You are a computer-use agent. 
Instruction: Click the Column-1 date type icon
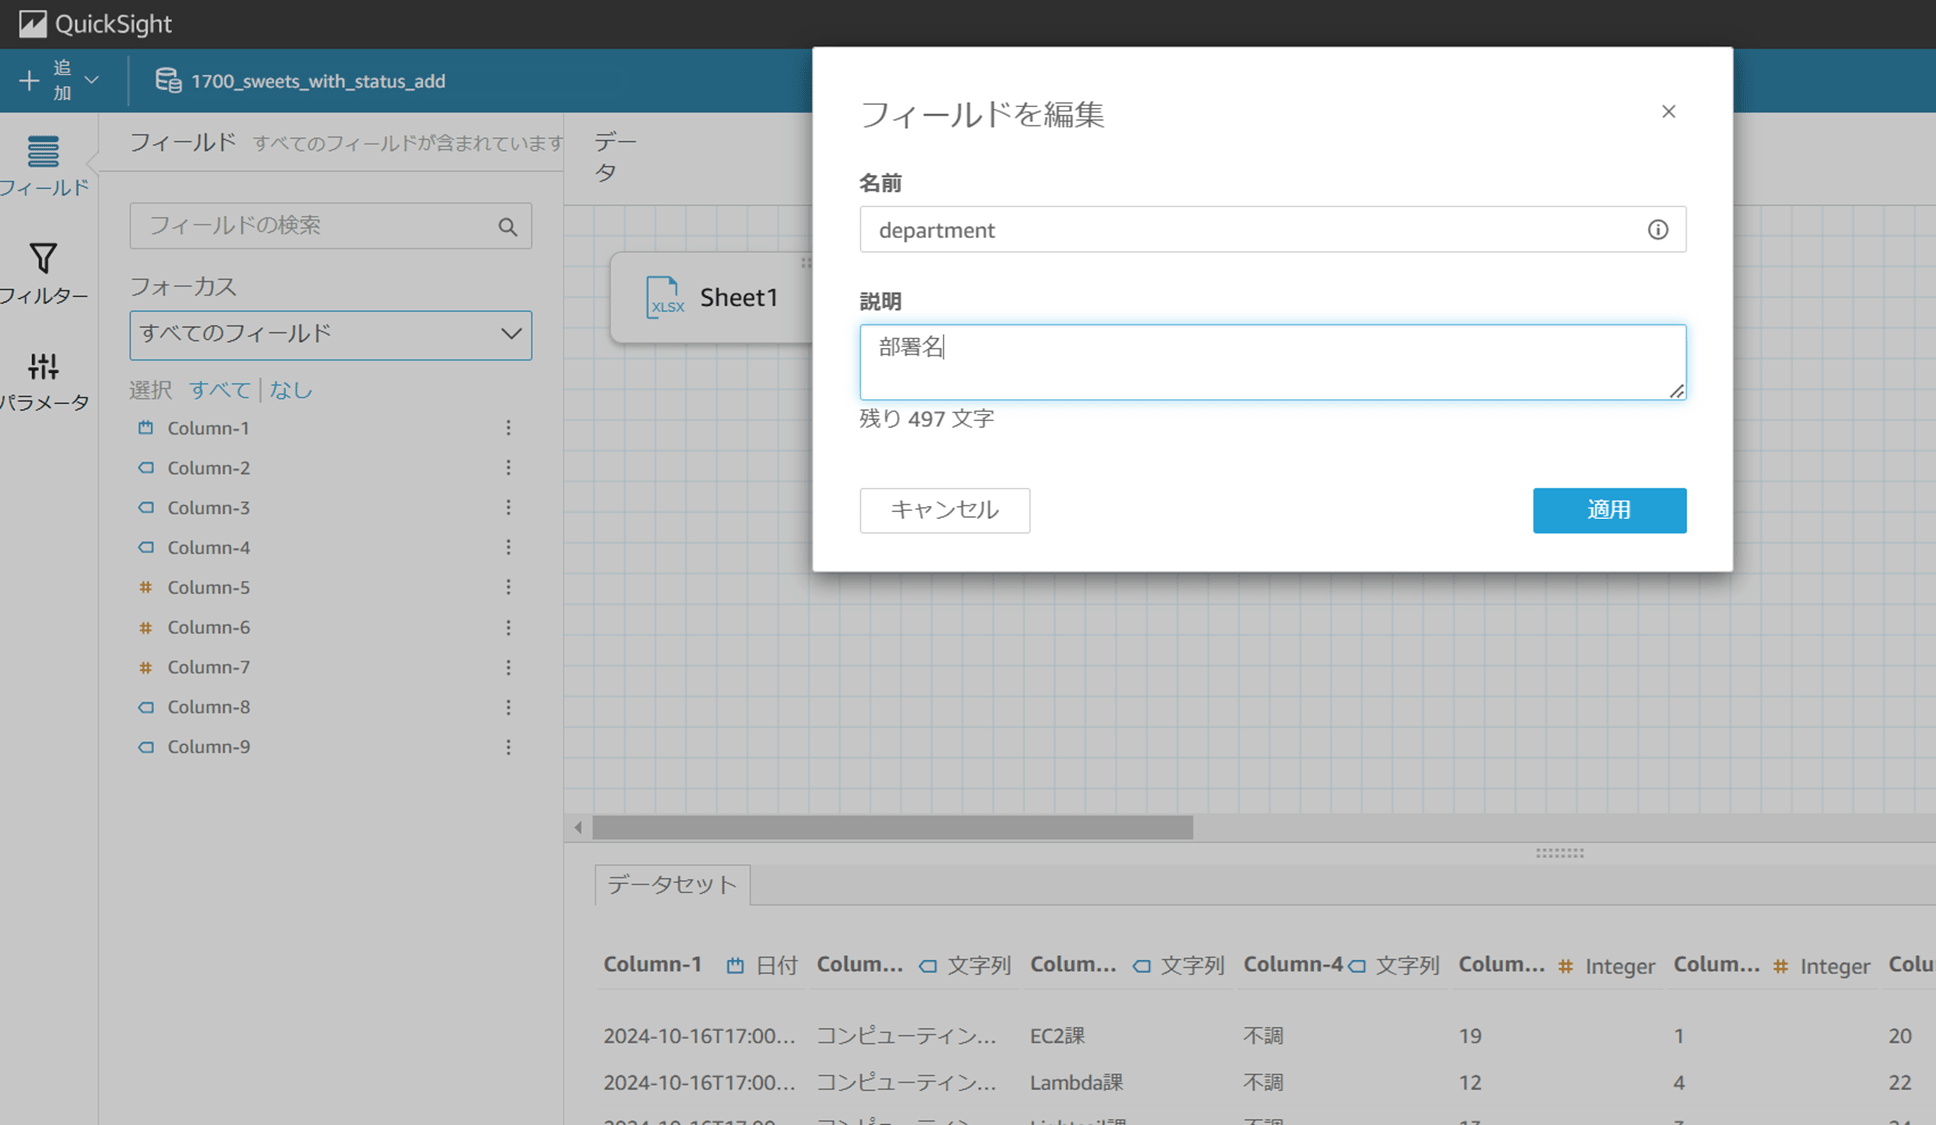tap(146, 428)
